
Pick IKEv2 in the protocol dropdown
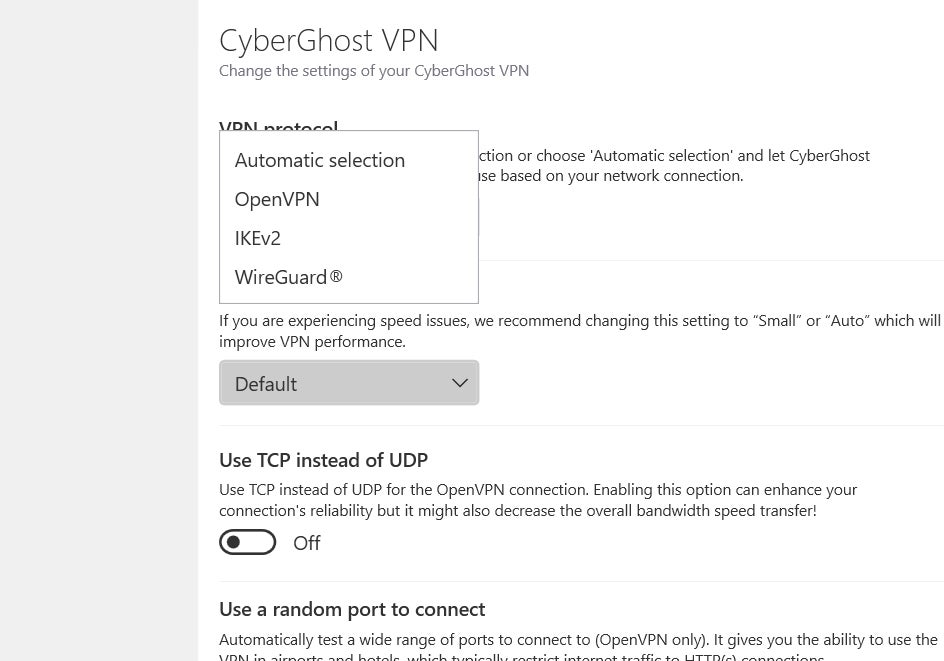tap(257, 238)
